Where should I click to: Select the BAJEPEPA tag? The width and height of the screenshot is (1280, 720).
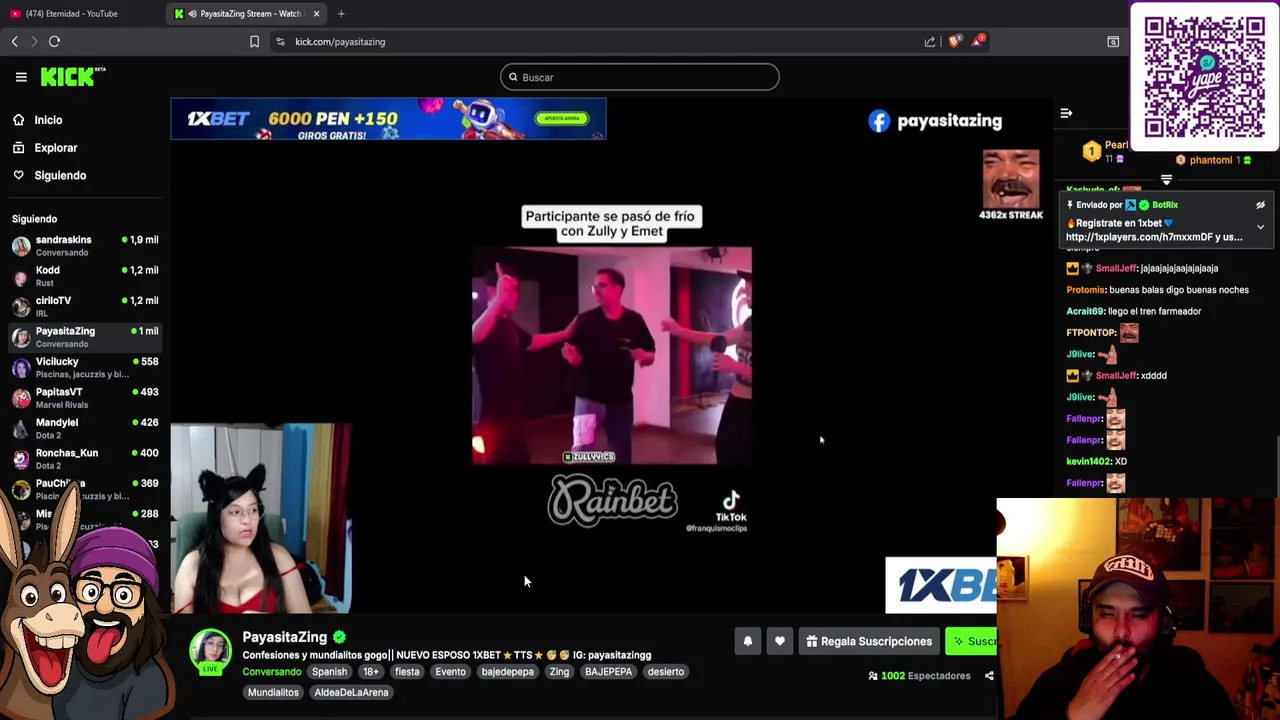click(609, 672)
